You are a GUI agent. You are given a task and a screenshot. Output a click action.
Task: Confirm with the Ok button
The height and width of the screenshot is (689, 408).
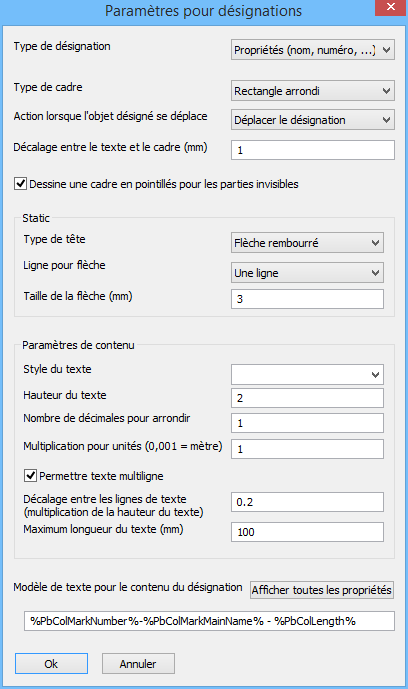(x=51, y=664)
